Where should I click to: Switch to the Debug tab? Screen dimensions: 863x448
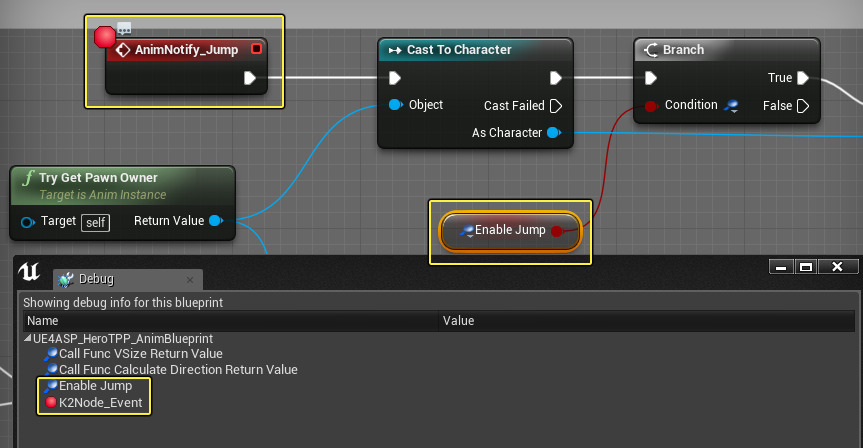pyautogui.click(x=96, y=279)
